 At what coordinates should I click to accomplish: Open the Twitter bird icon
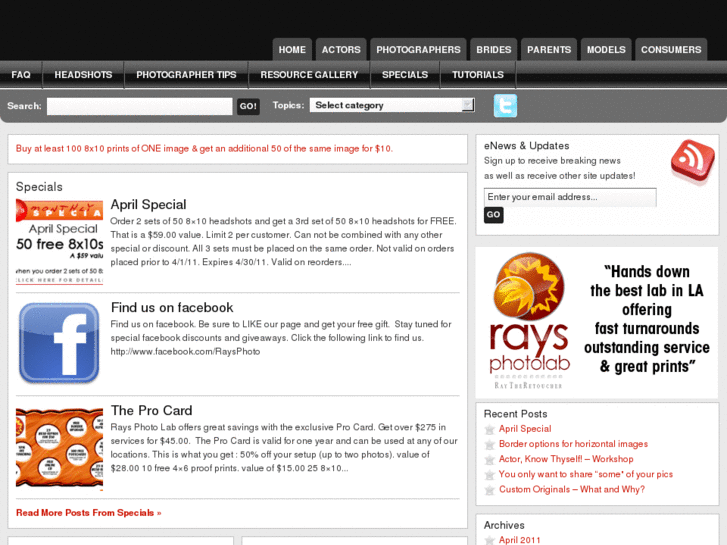(x=505, y=106)
